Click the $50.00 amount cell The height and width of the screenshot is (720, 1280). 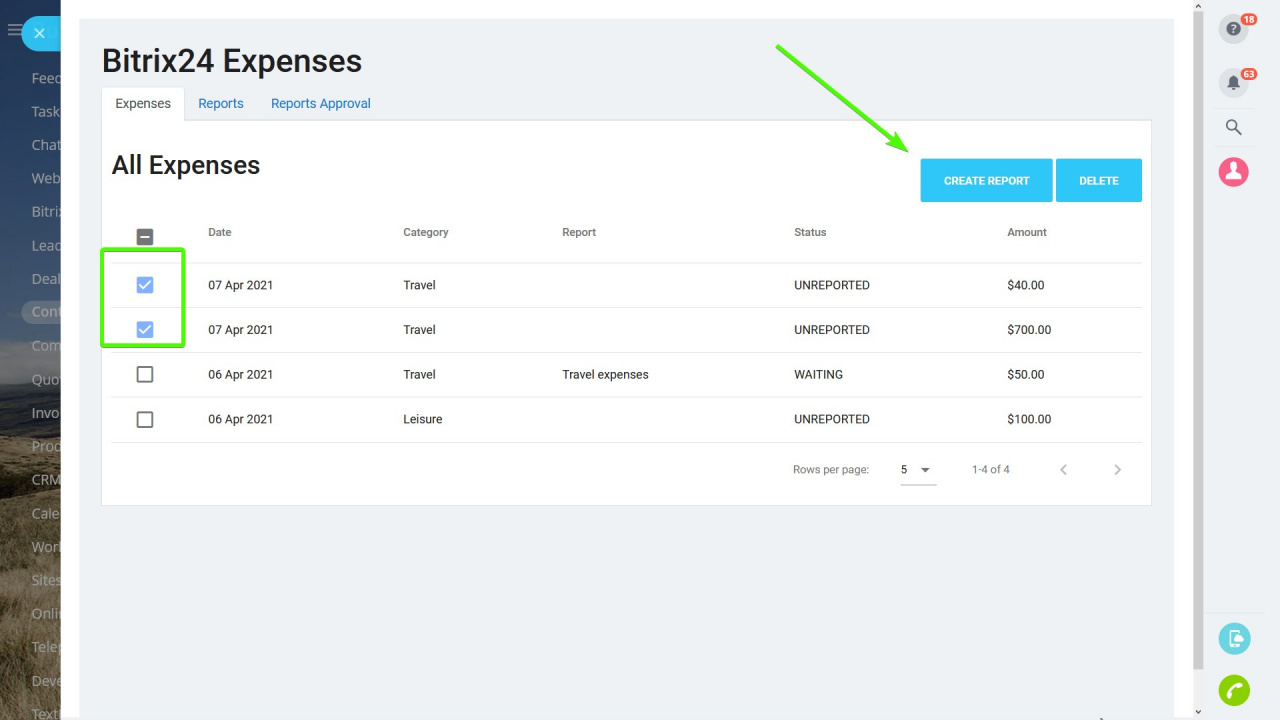1026,375
